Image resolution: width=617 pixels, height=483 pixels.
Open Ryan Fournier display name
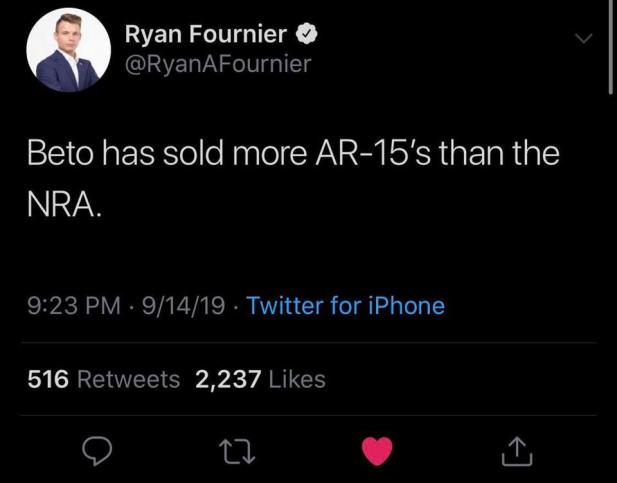point(206,34)
